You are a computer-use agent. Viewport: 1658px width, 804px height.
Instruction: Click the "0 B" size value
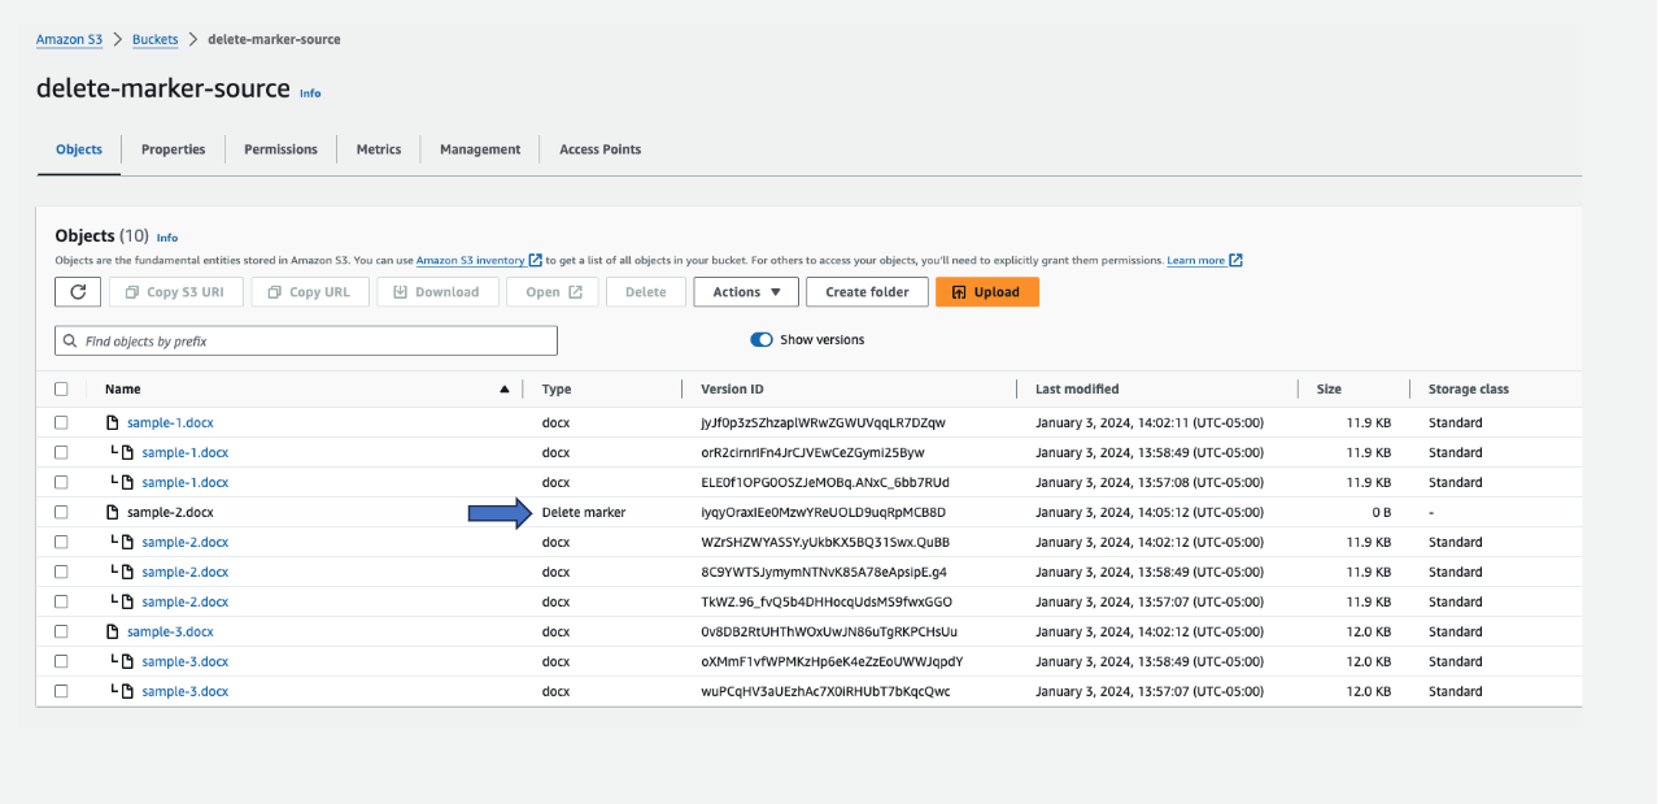click(1381, 513)
